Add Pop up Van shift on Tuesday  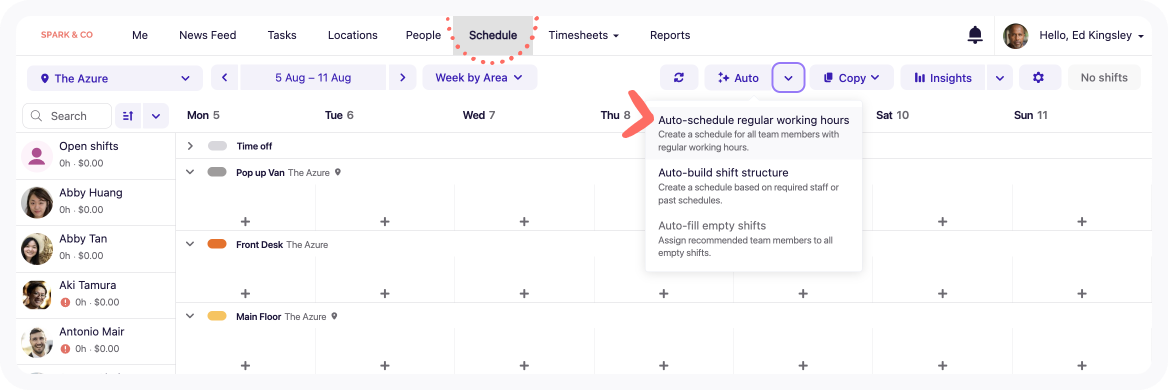coord(384,221)
